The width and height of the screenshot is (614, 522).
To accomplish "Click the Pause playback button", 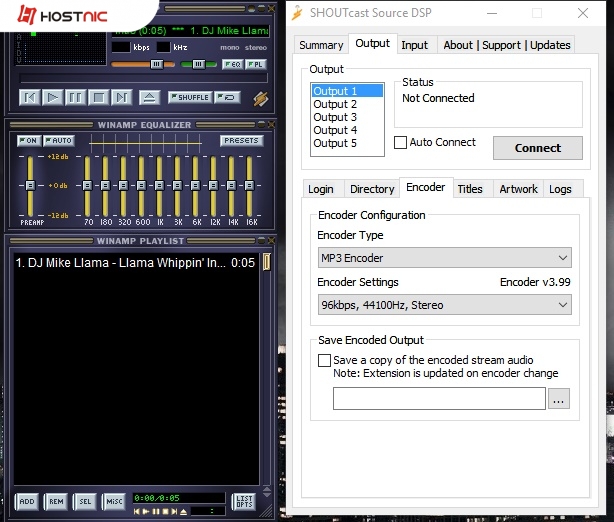I will pos(76,97).
